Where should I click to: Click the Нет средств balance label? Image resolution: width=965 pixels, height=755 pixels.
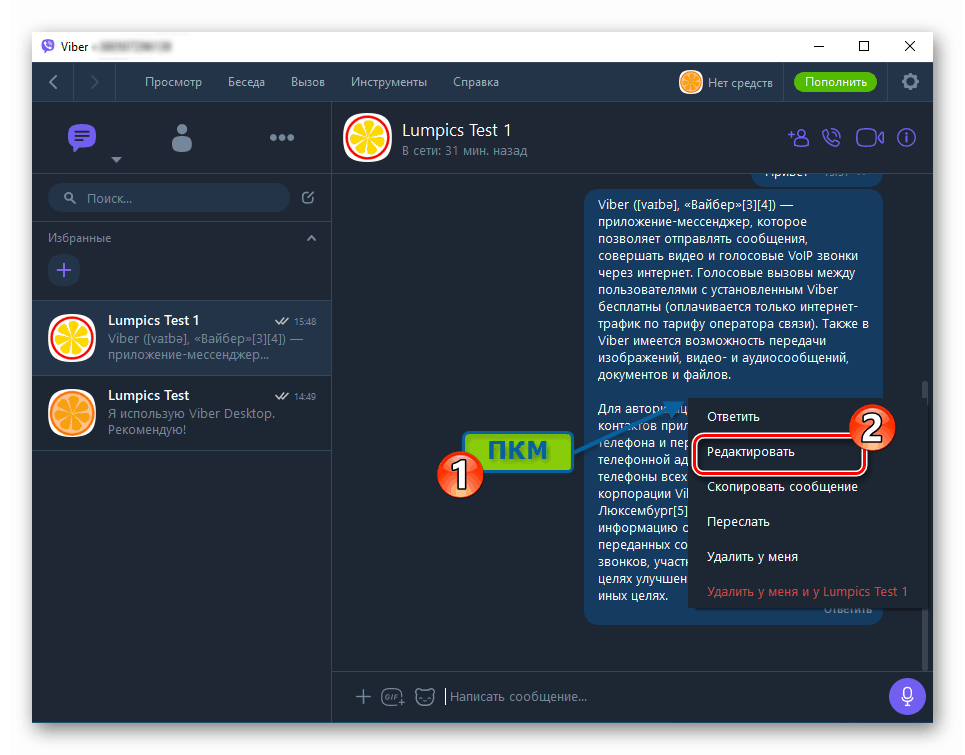tap(740, 82)
